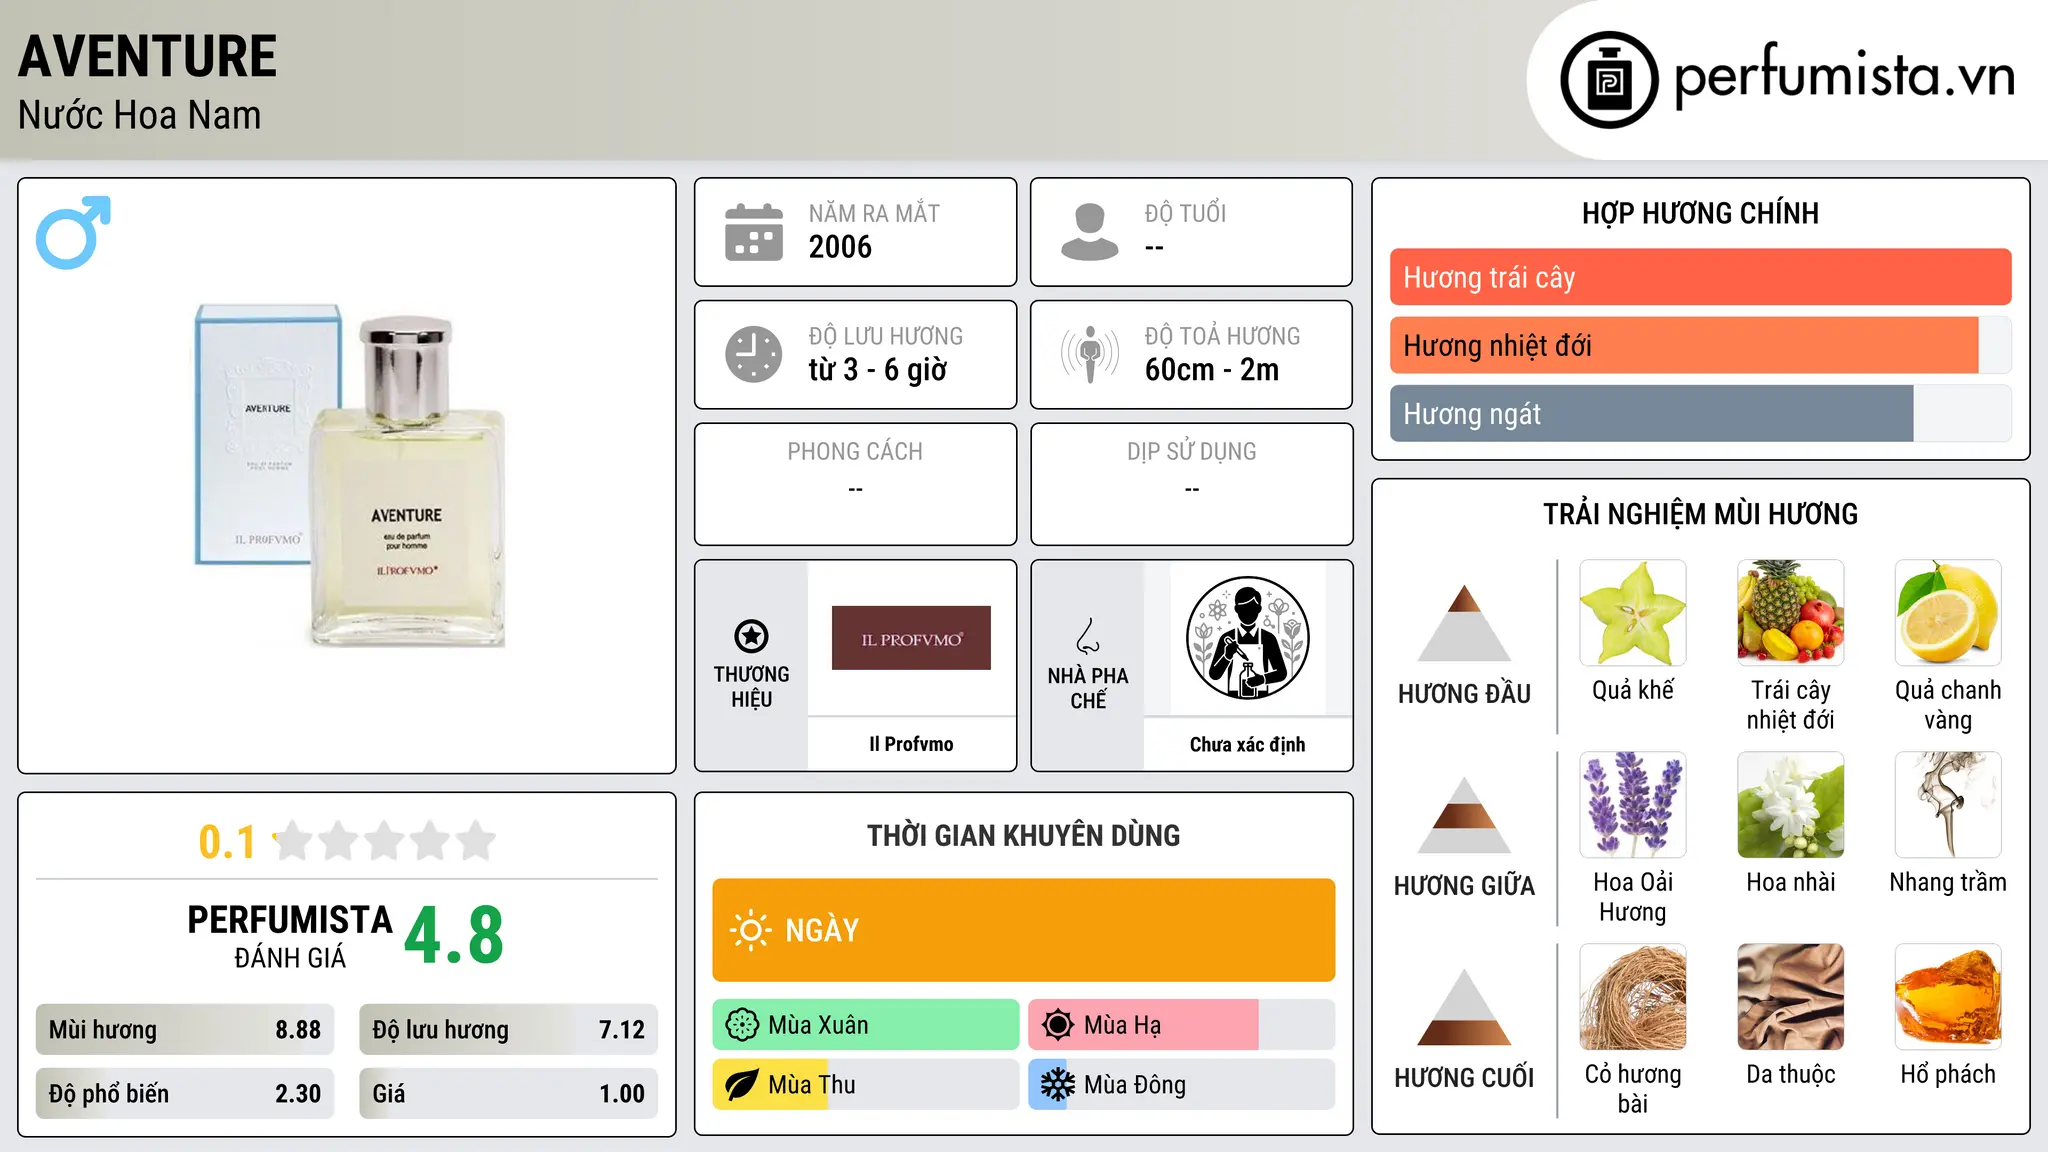Click the Độ lưu hương 7.12 score bar
This screenshot has height=1152, width=2048.
pyautogui.click(x=508, y=1030)
